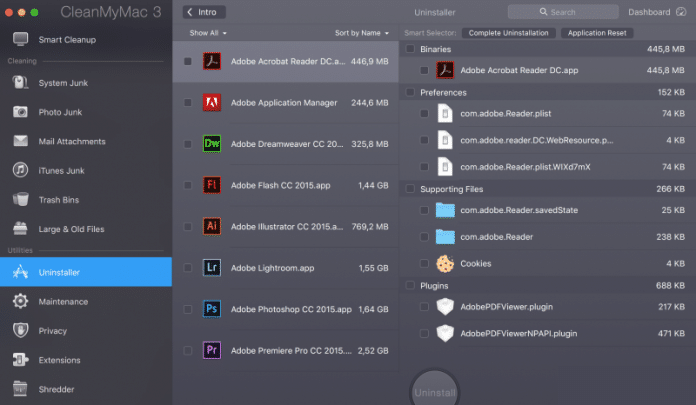Click the Extensions icon

point(20,360)
